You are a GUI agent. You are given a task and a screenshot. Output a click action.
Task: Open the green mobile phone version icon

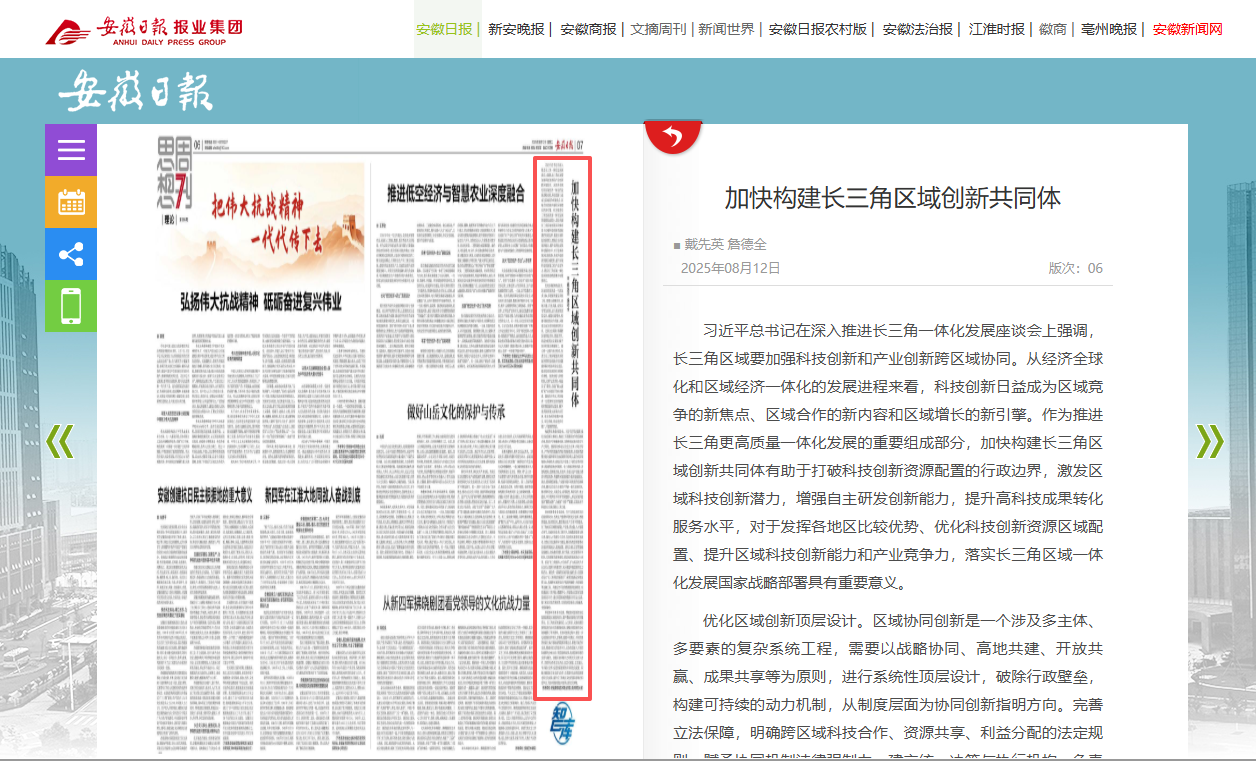click(x=71, y=306)
